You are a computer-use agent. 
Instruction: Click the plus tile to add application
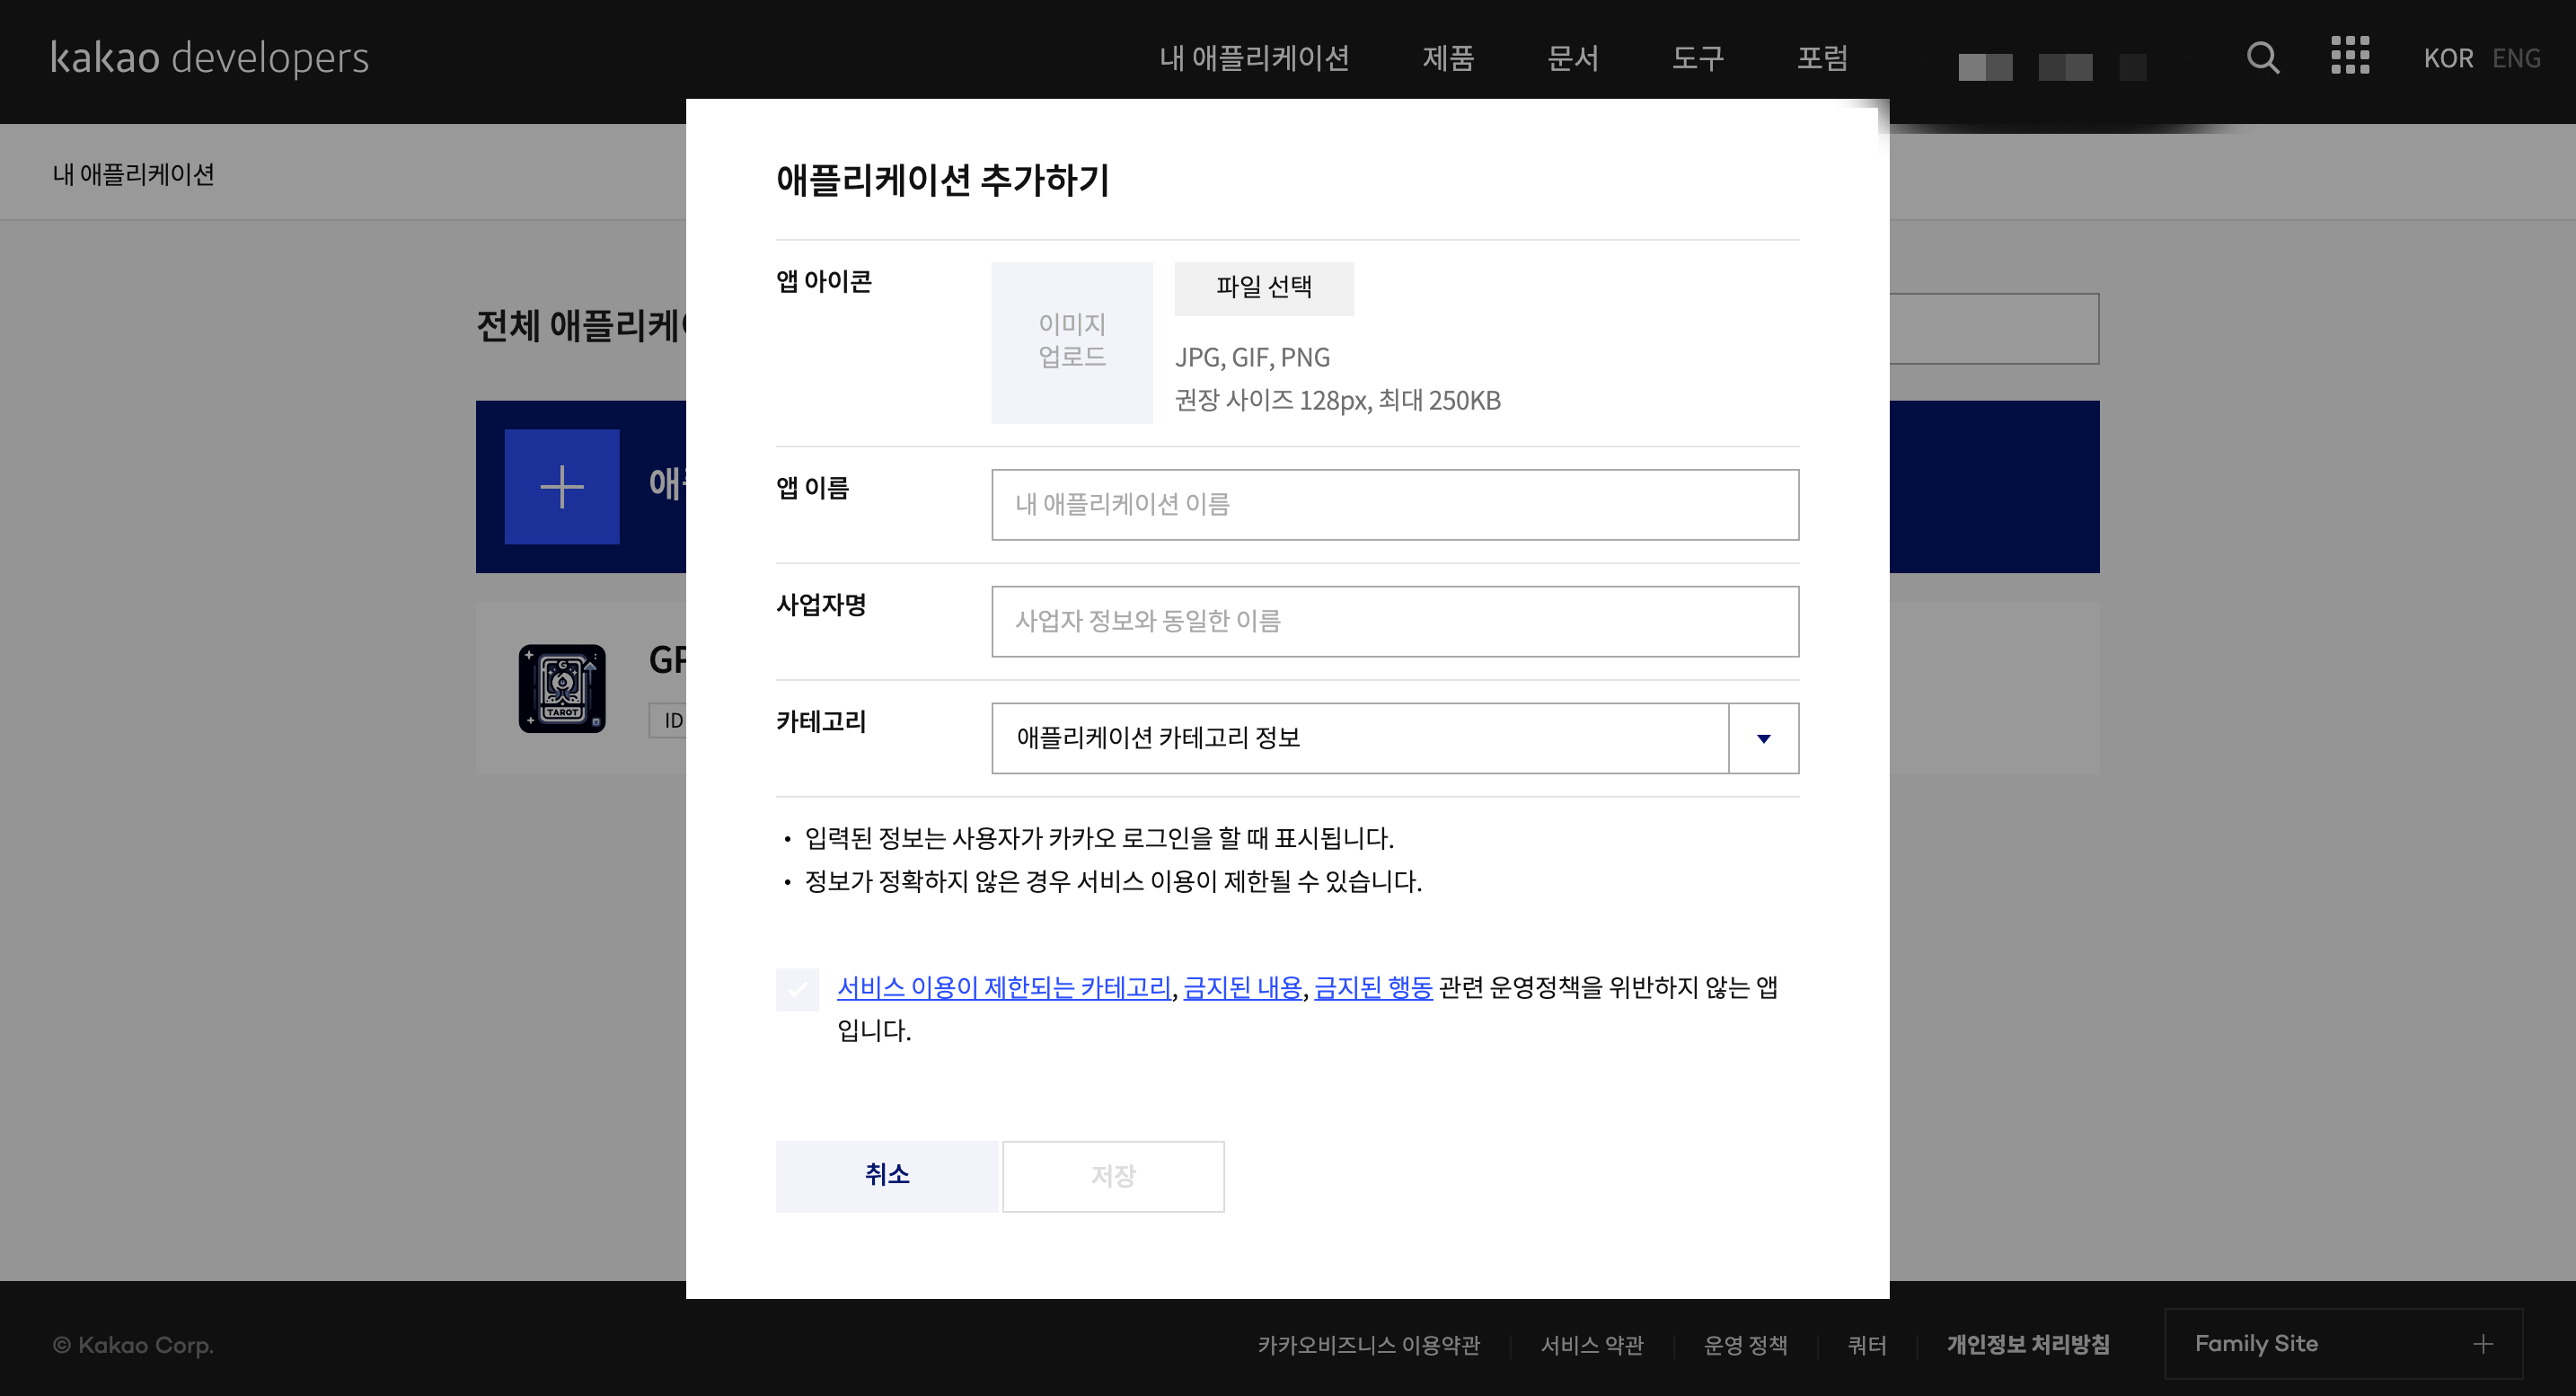pyautogui.click(x=562, y=487)
